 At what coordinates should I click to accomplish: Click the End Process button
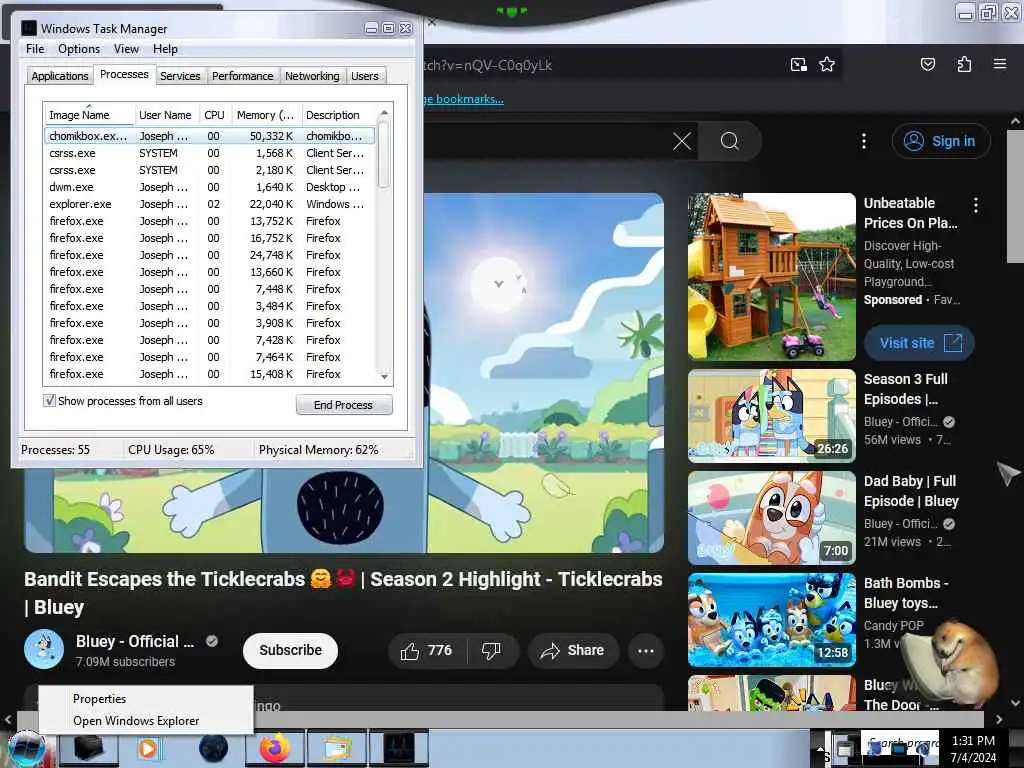[x=344, y=405]
